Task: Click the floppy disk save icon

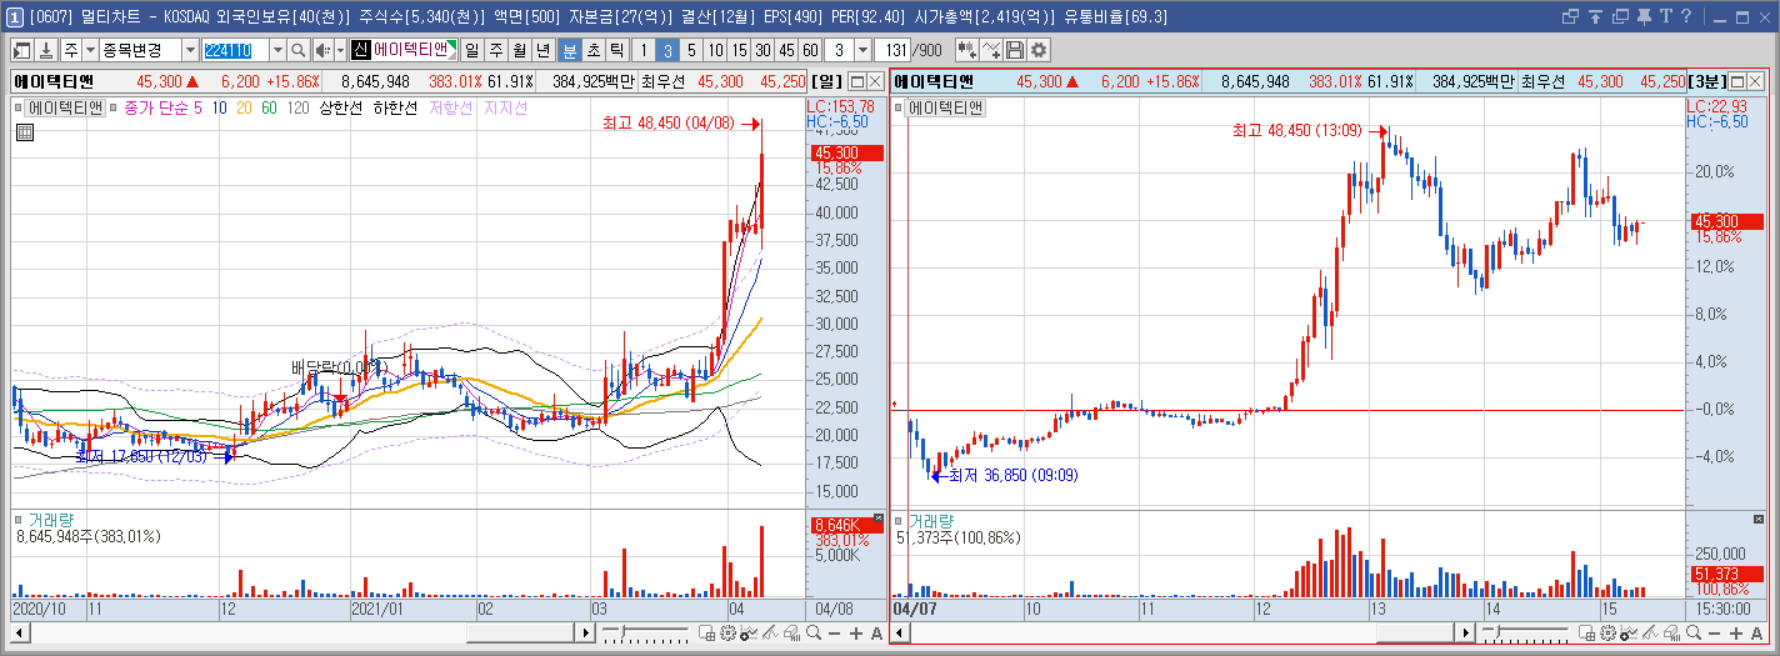Action: click(1015, 50)
